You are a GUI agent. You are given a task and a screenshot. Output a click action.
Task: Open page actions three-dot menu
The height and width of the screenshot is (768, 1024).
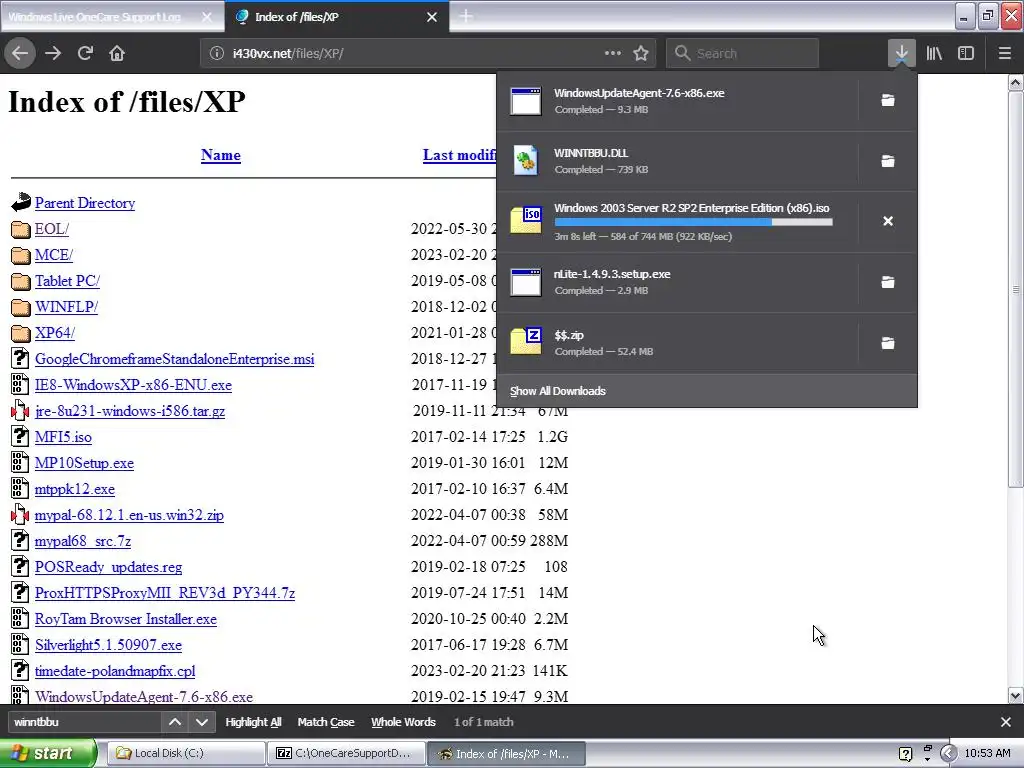[x=613, y=53]
